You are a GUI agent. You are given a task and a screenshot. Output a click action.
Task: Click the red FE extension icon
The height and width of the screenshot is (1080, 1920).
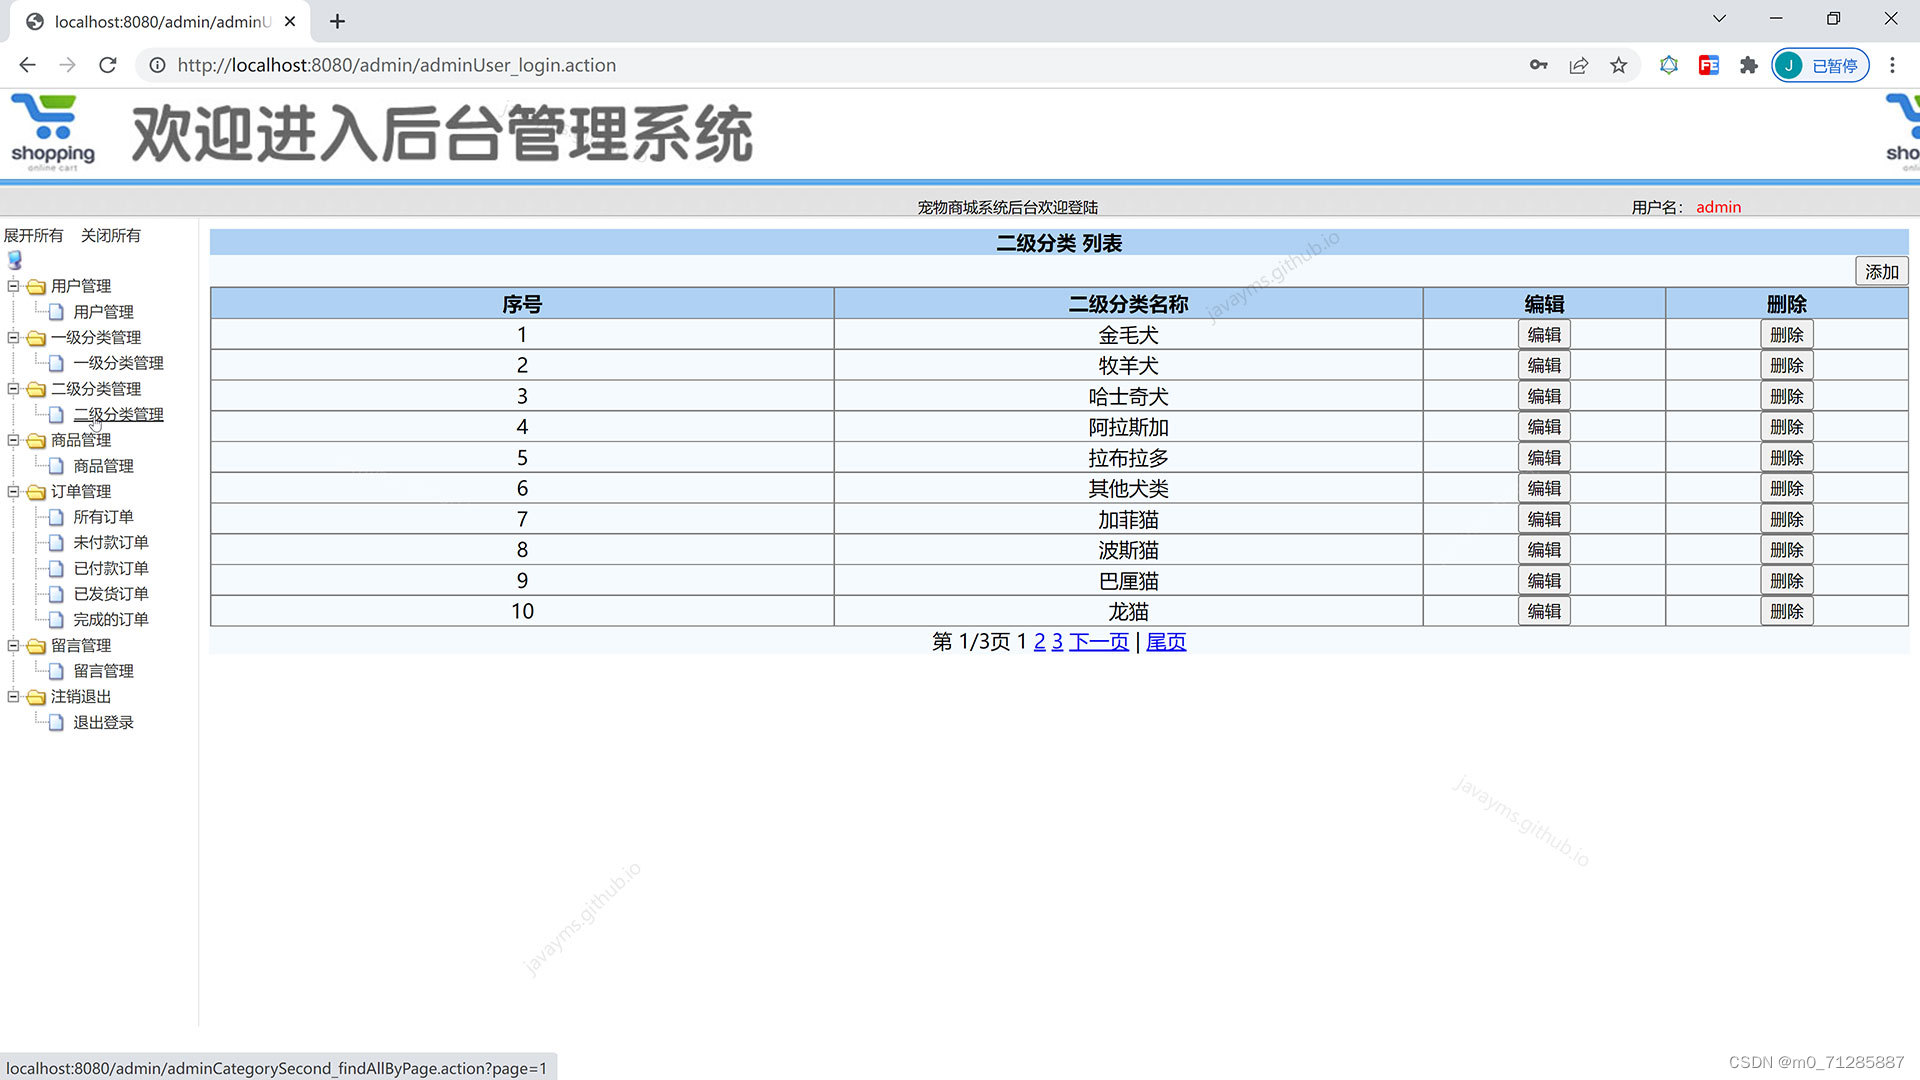pyautogui.click(x=1709, y=65)
